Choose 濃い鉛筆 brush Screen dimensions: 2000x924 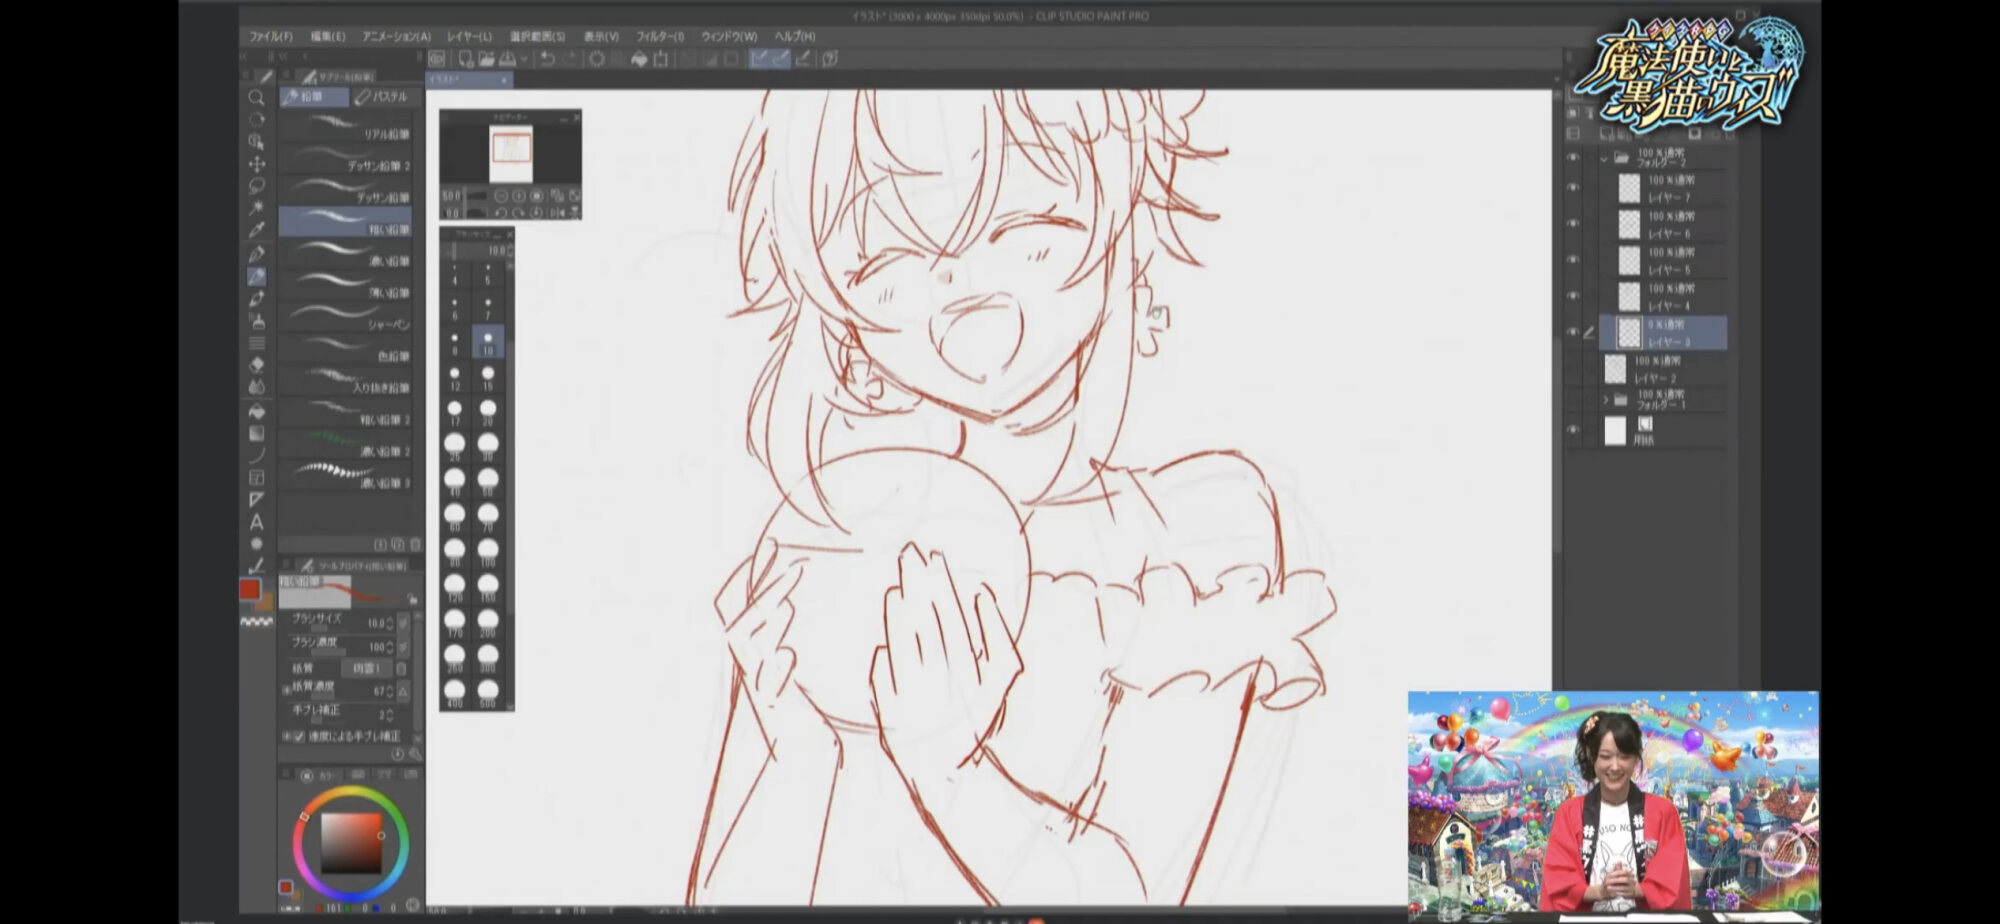pos(345,254)
